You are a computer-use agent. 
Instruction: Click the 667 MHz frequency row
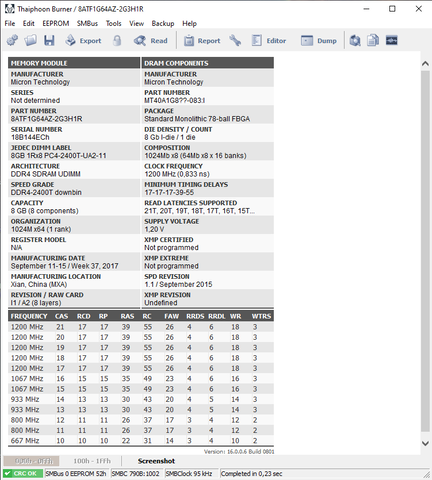(x=141, y=441)
